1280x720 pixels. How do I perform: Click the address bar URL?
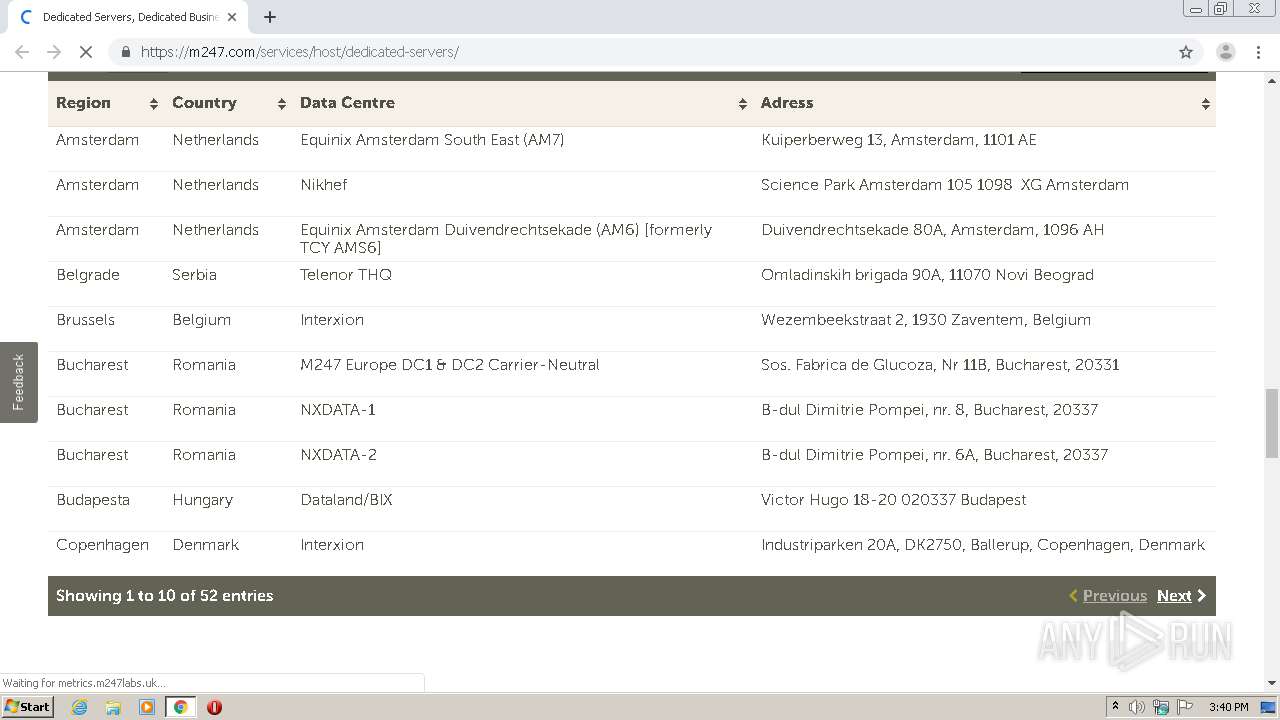[300, 52]
